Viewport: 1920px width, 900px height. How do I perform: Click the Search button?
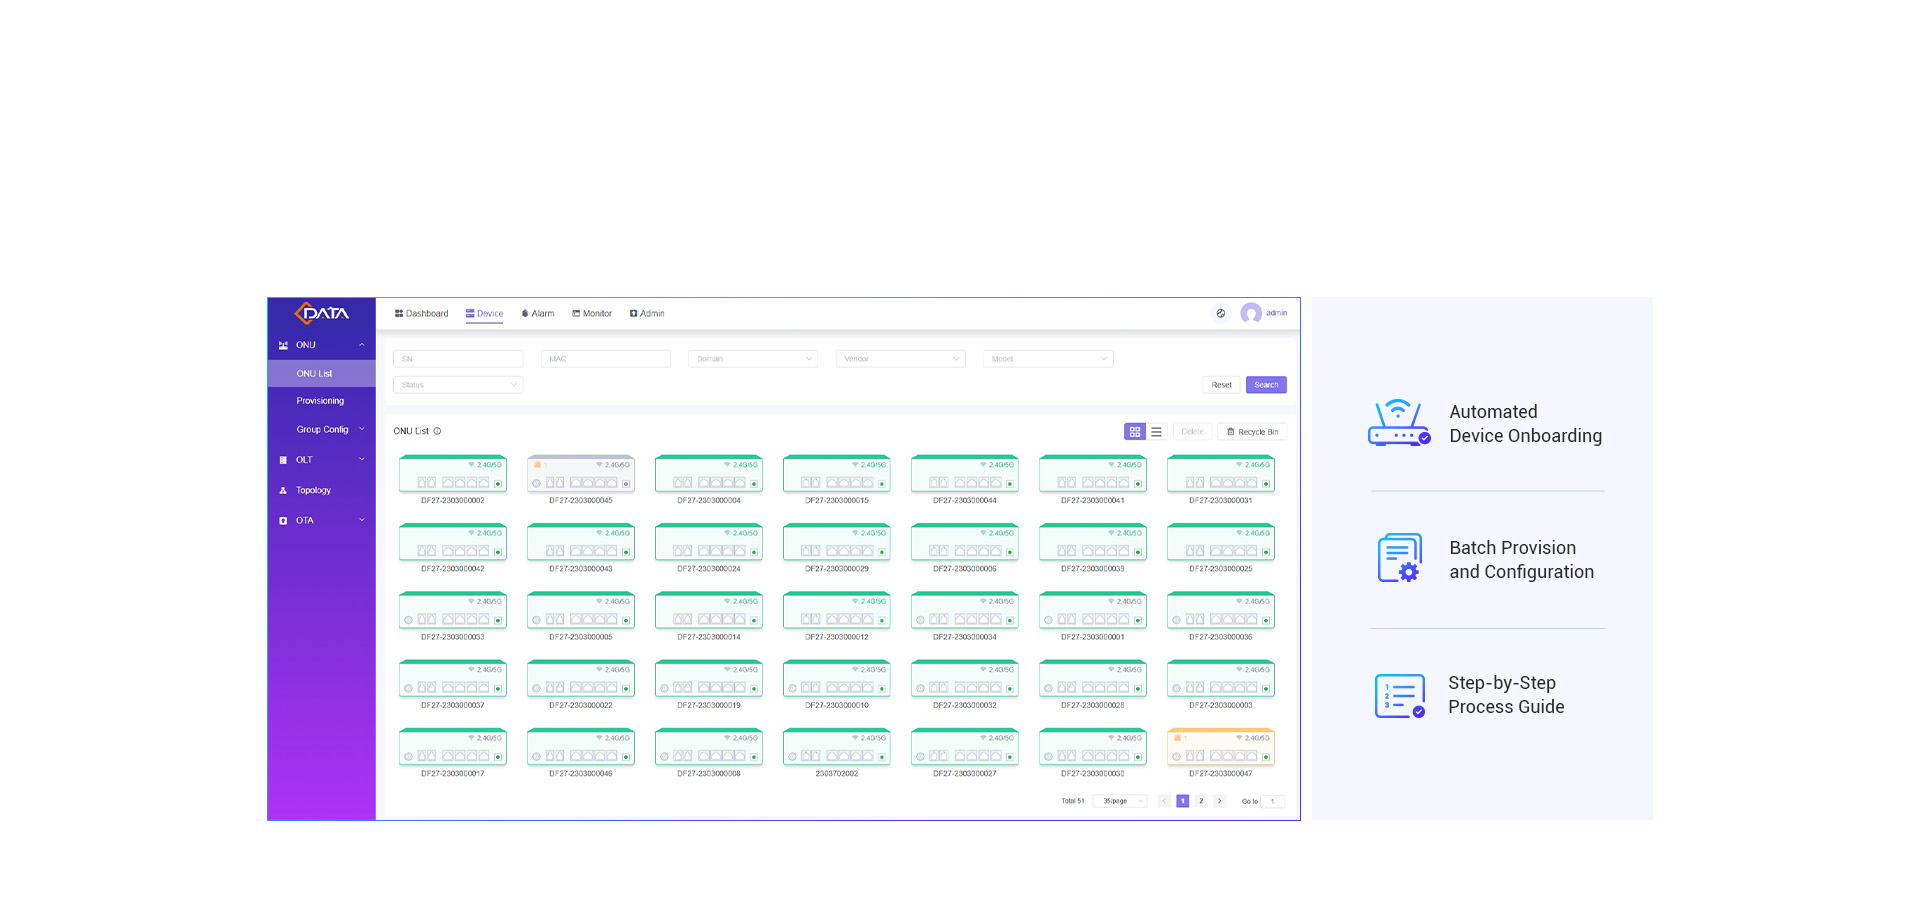point(1266,385)
